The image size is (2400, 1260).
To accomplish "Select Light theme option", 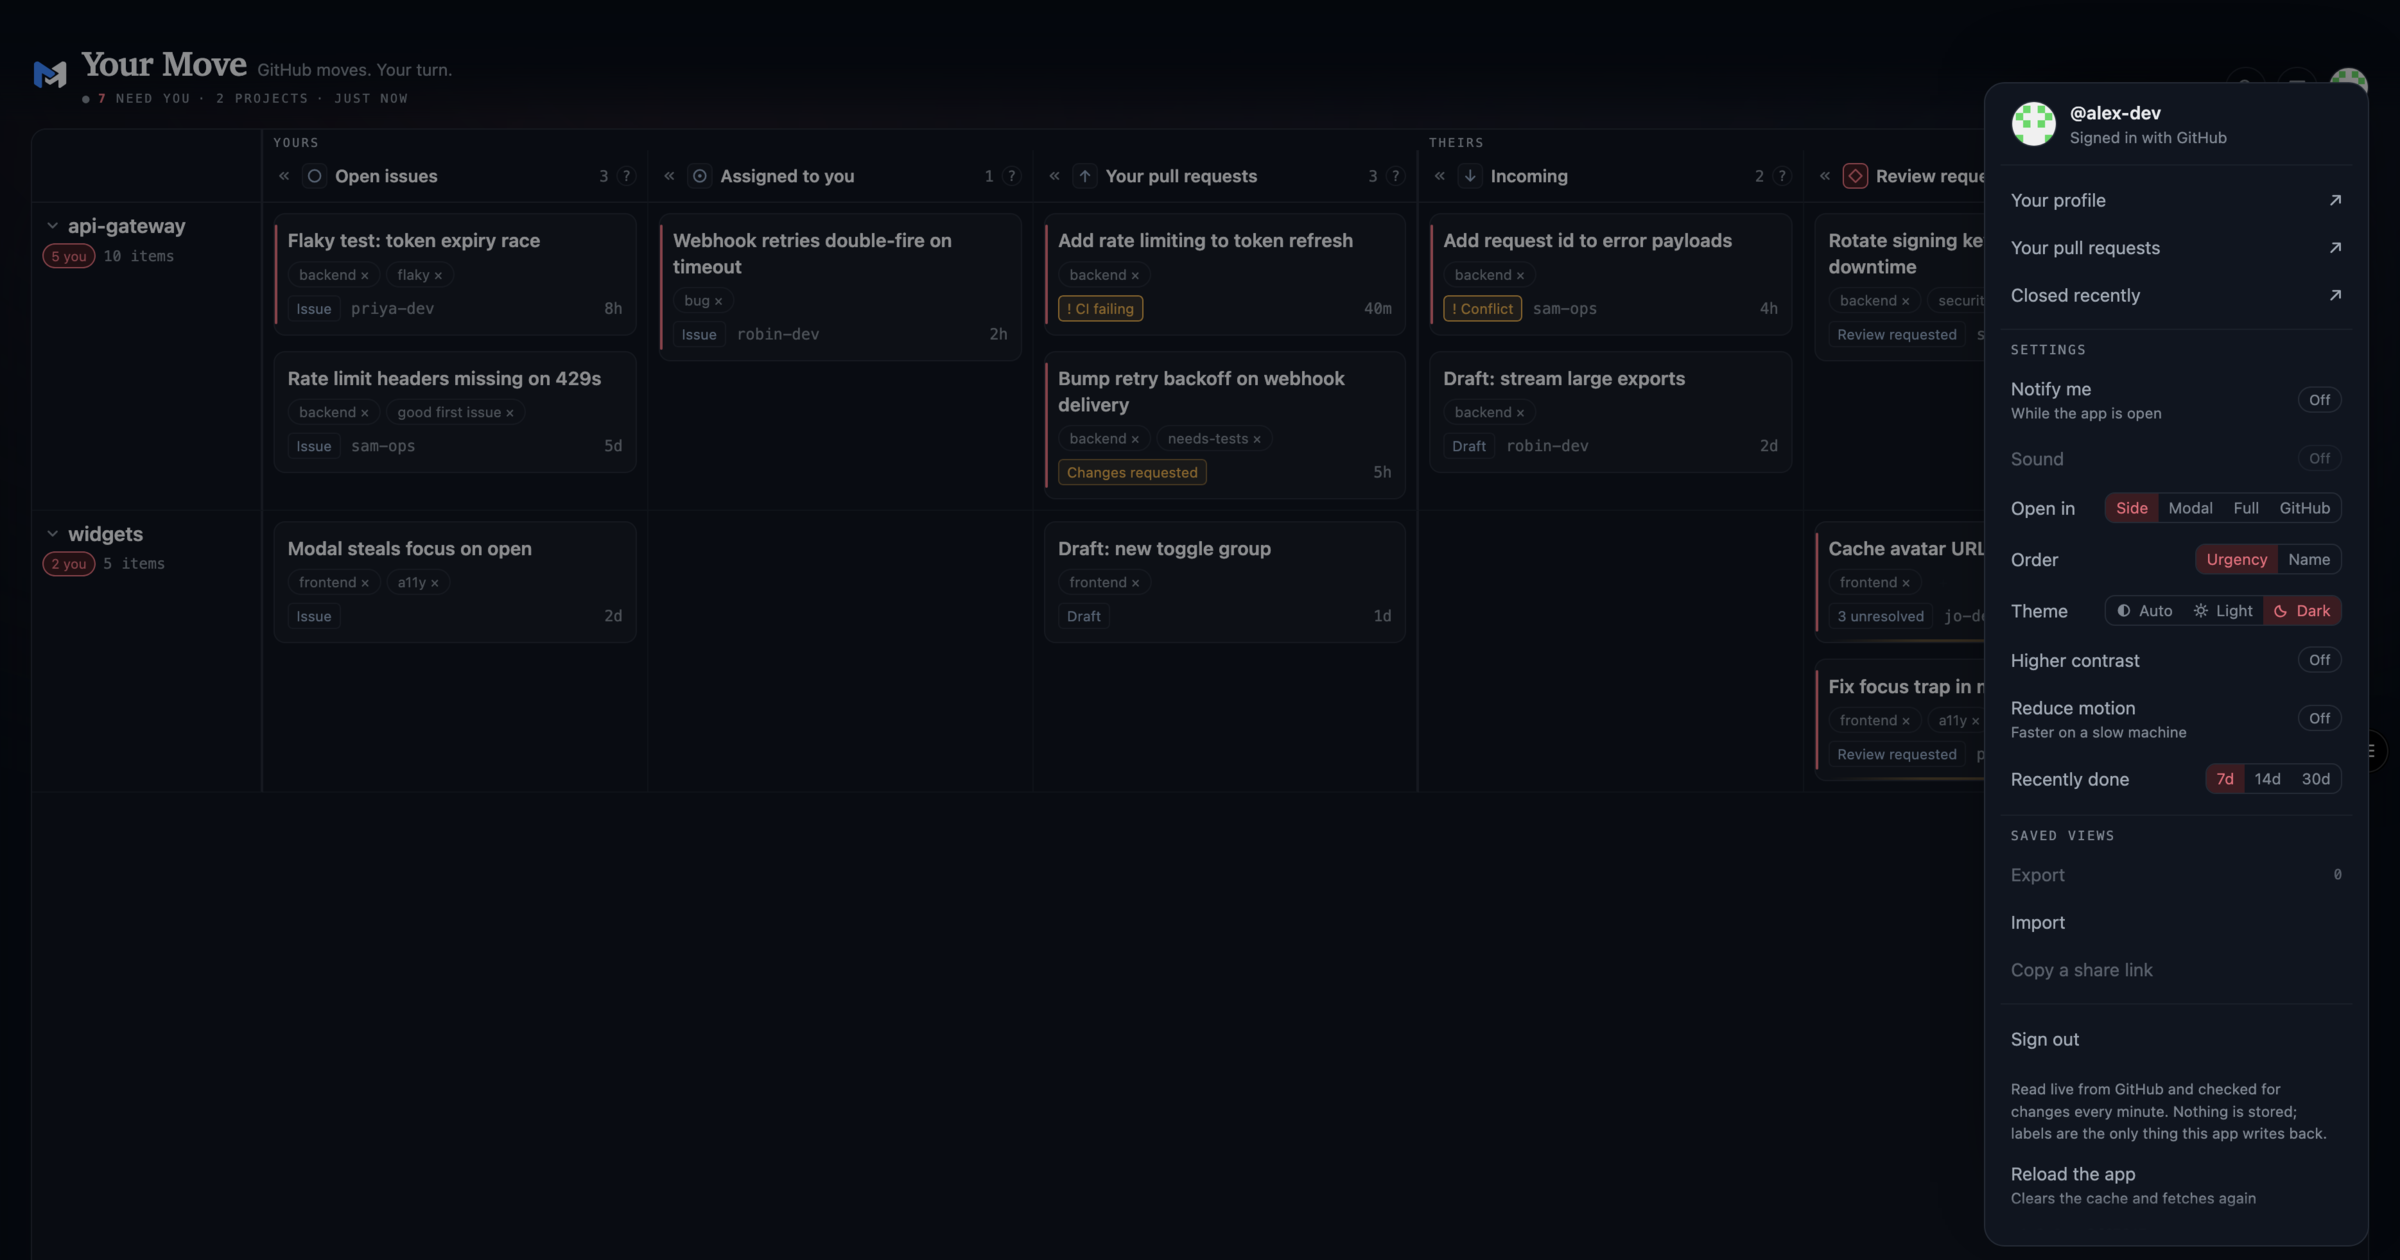I will pyautogui.click(x=2223, y=611).
